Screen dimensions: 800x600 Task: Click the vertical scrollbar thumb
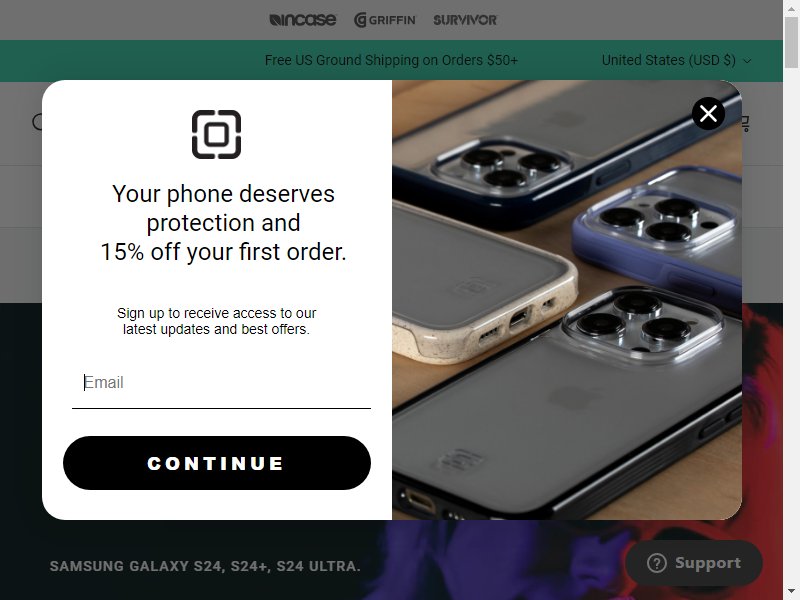tap(791, 42)
